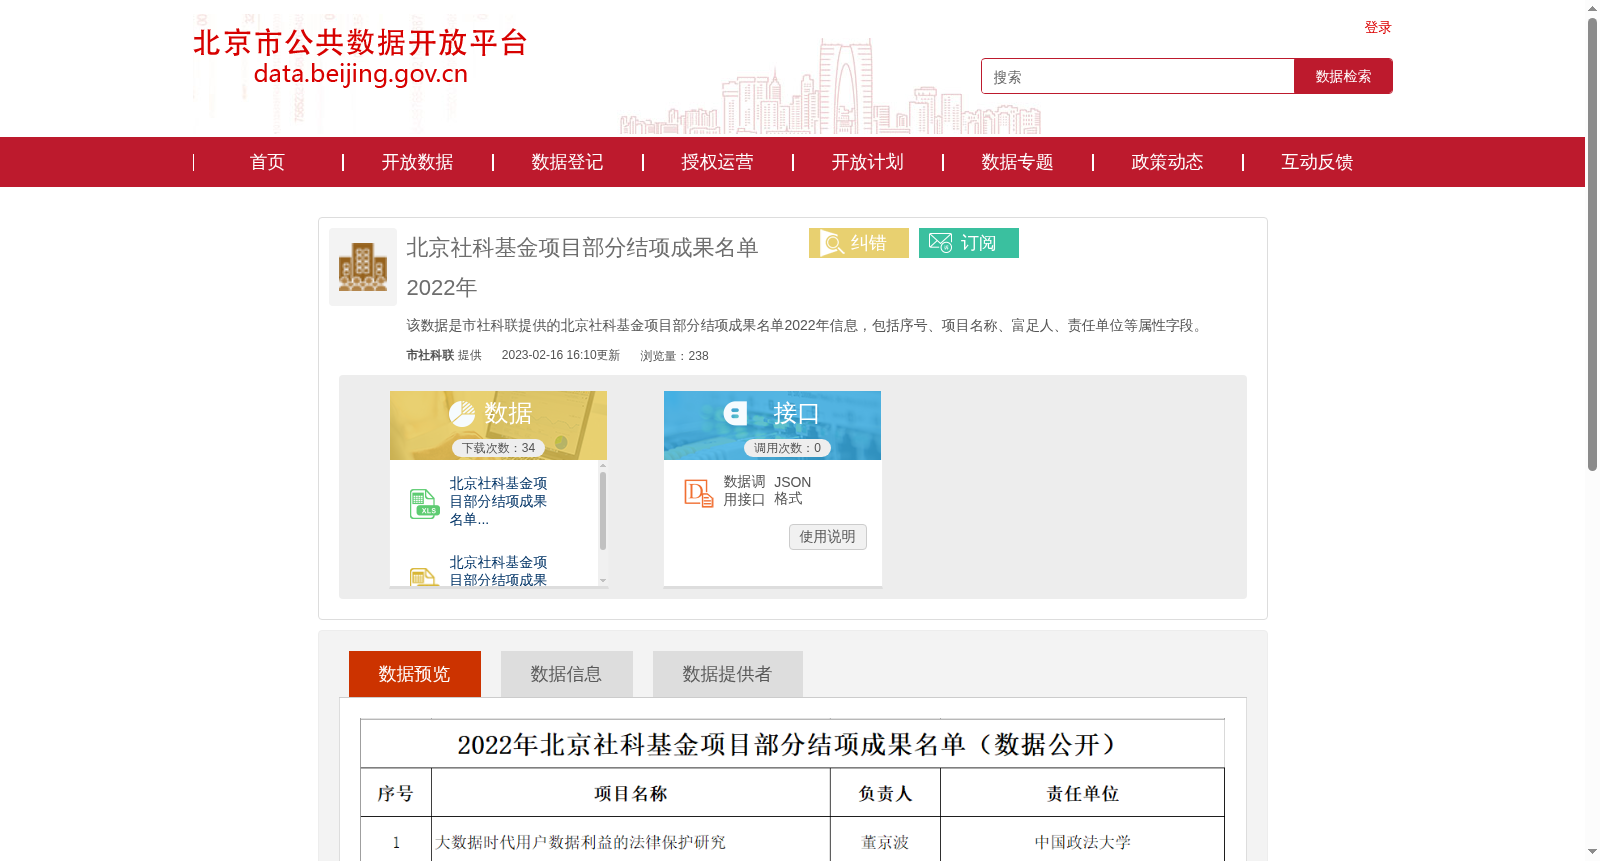The image size is (1600, 861).
Task: Click the 登录 login link
Action: click(x=1377, y=27)
